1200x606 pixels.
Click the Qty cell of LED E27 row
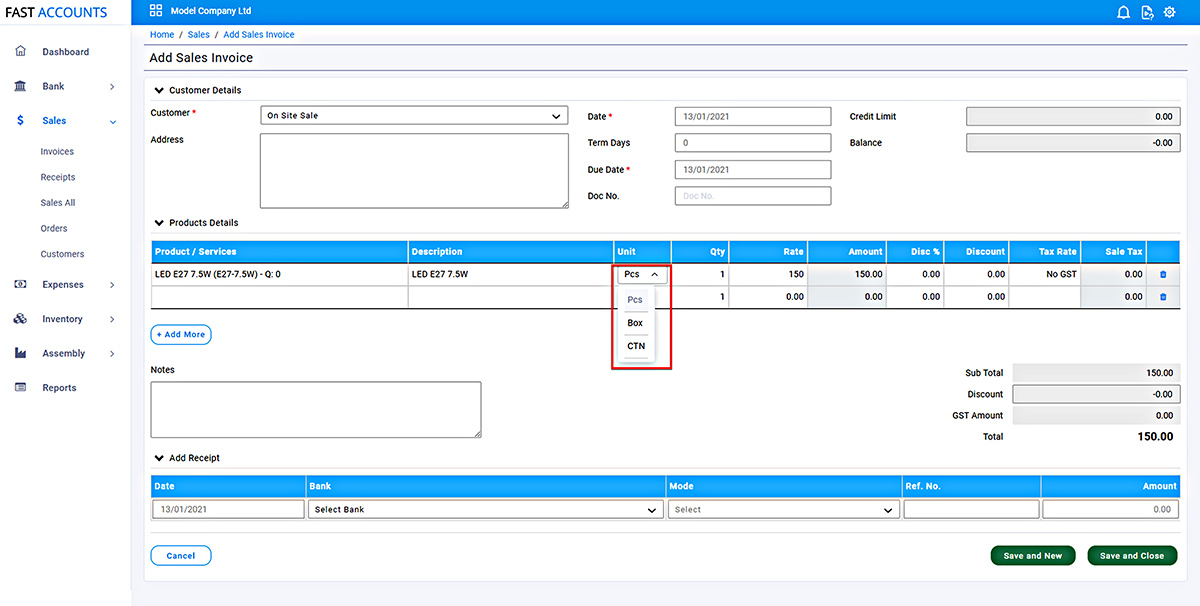(700, 274)
